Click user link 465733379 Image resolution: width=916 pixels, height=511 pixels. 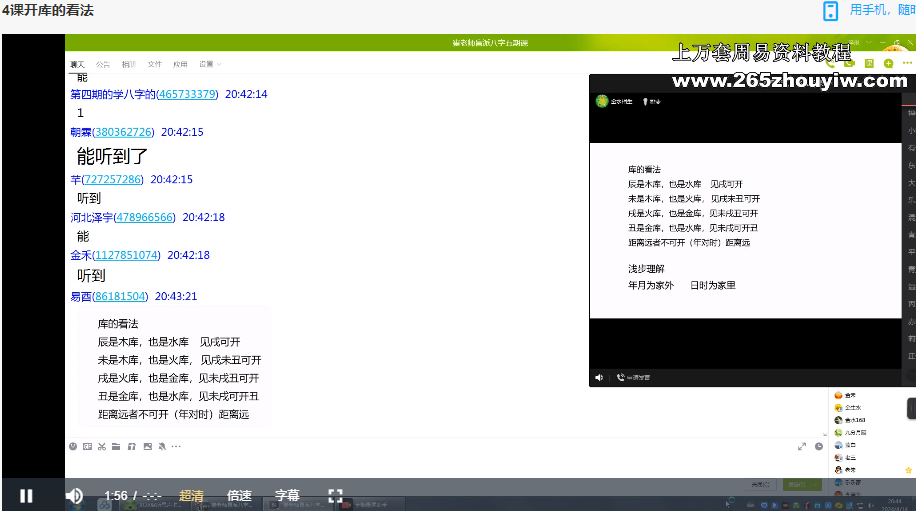pyautogui.click(x=187, y=94)
